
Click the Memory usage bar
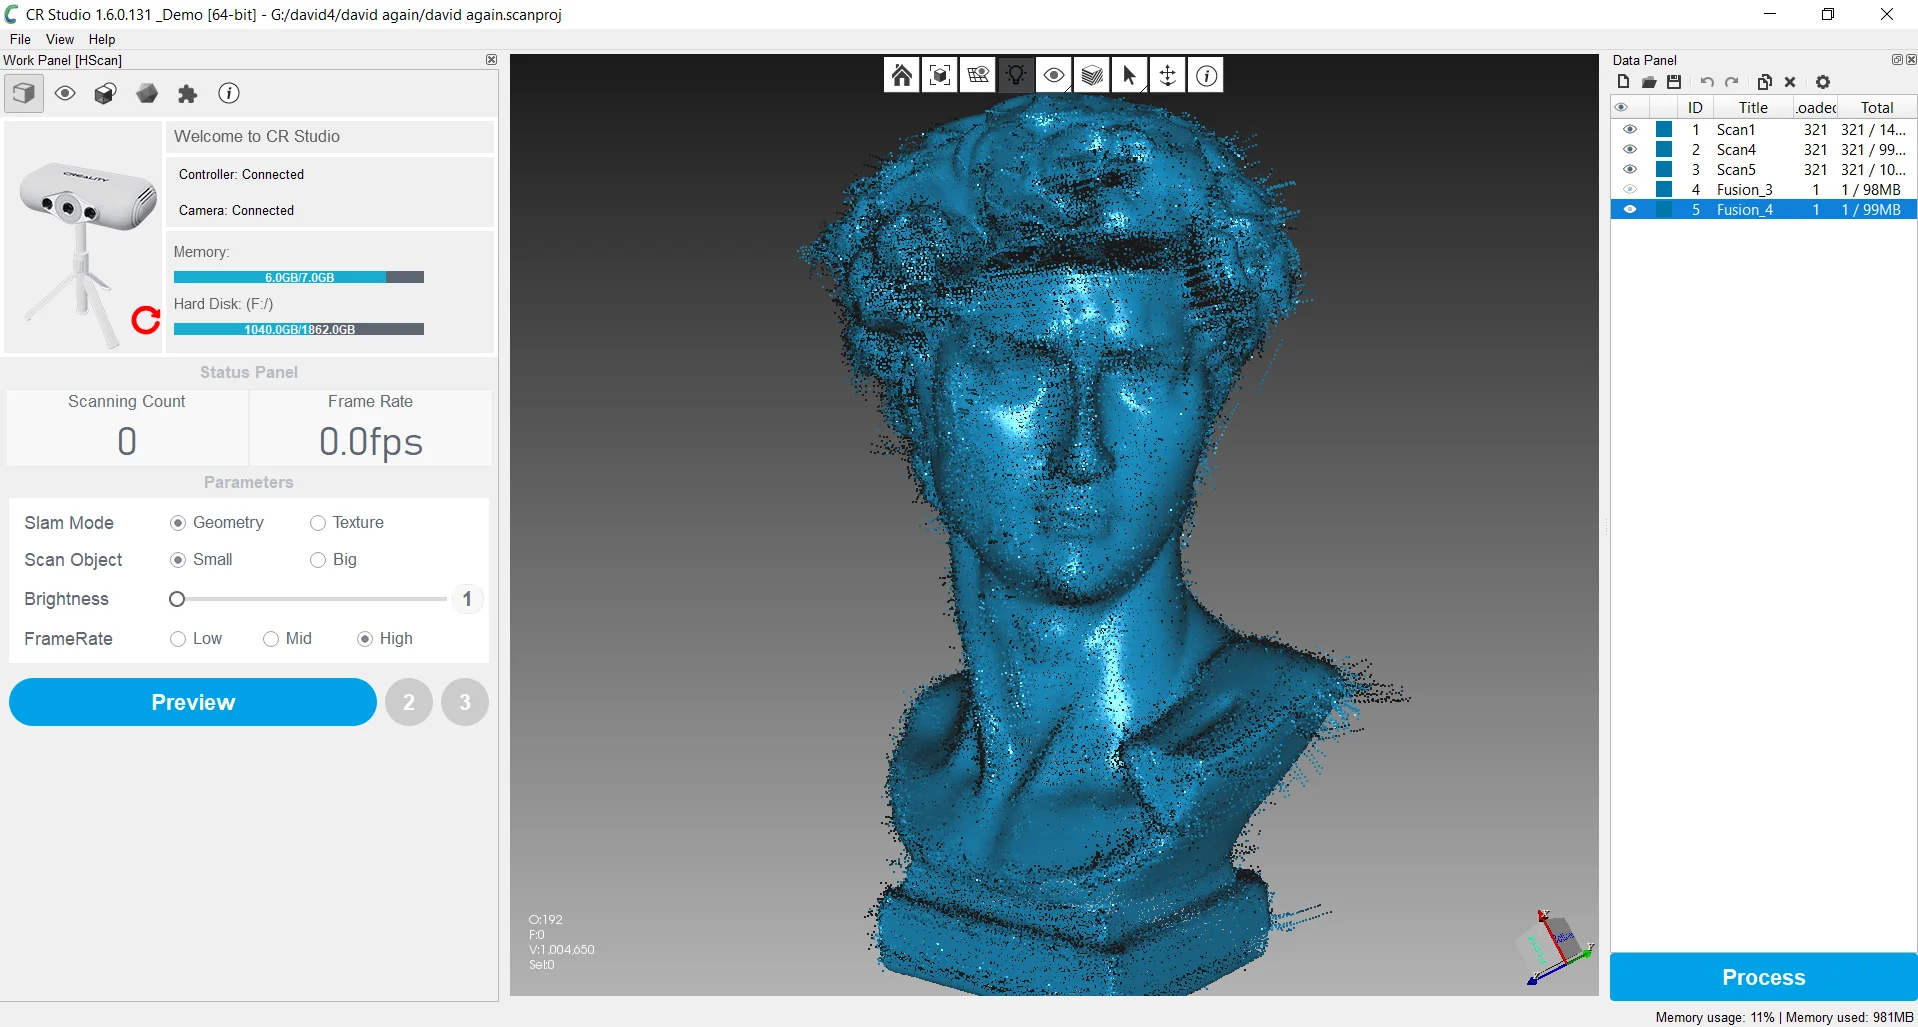[299, 277]
